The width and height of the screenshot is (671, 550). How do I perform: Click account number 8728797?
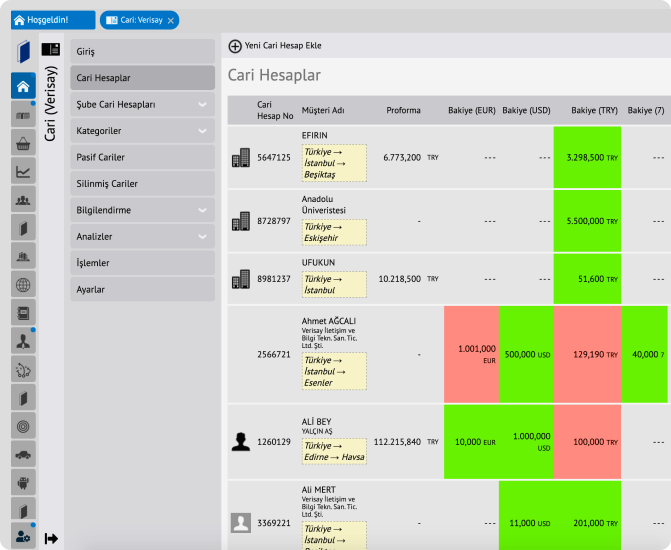[273, 221]
